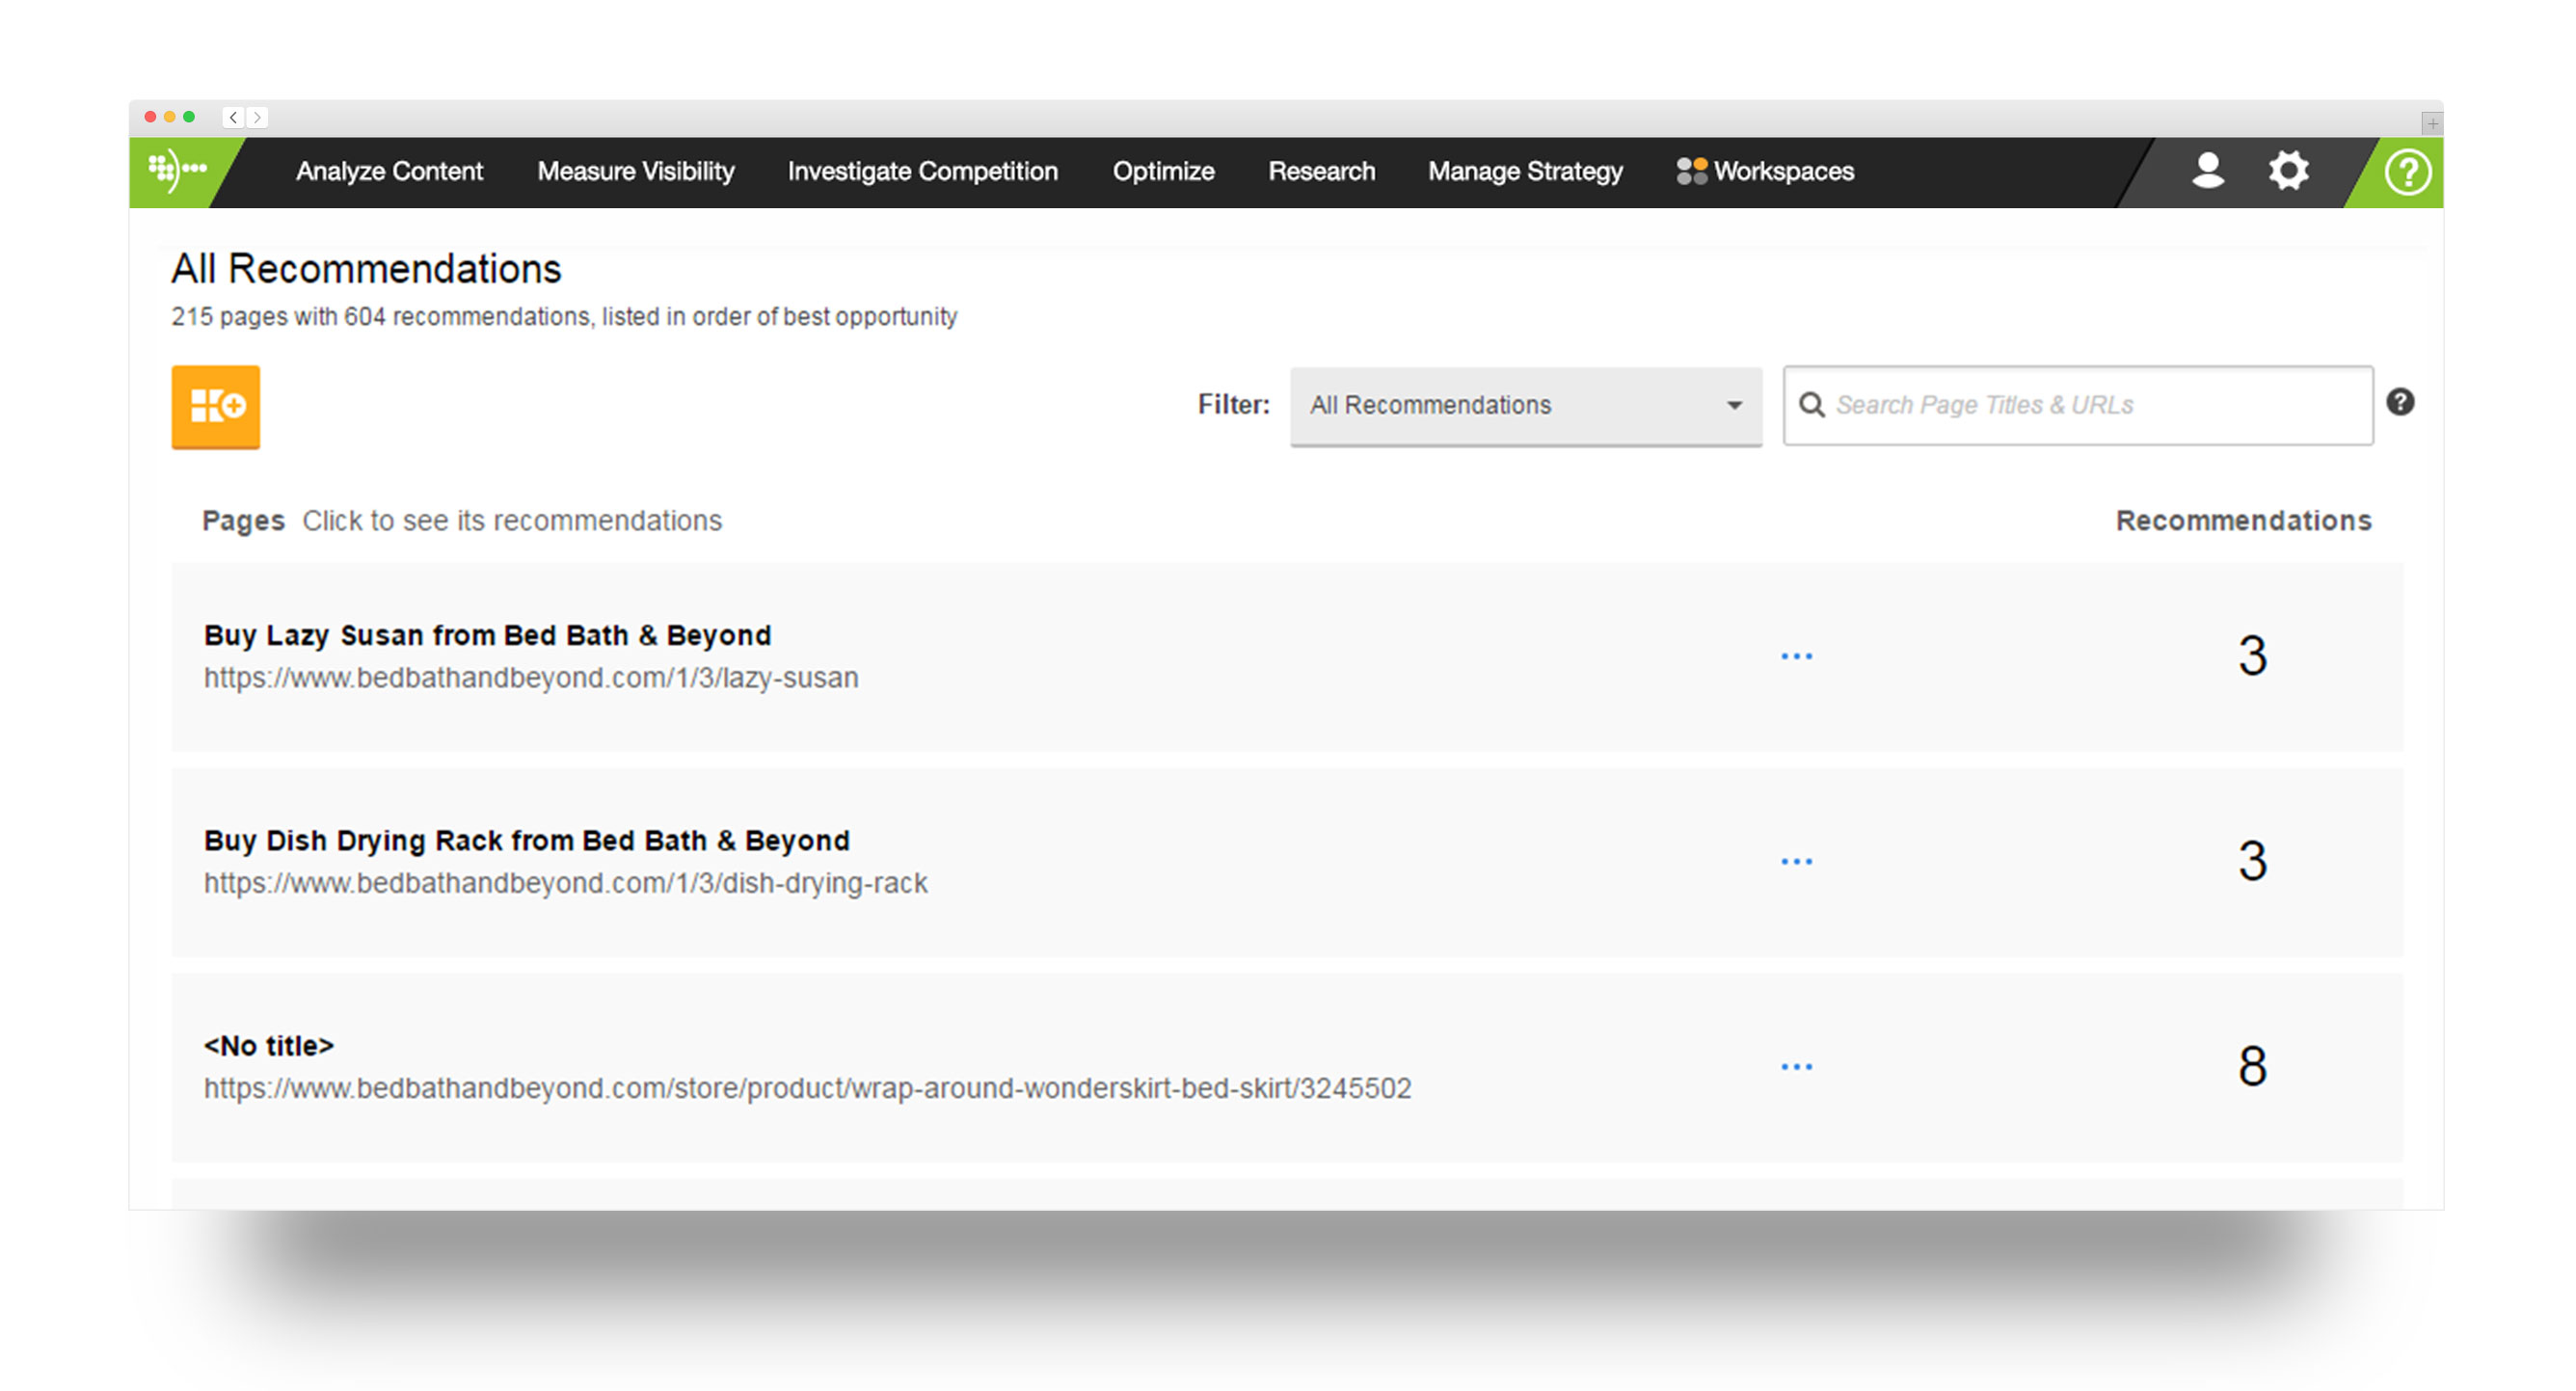Screen dimensions: 2576x1391
Task: Open the Optimize menu
Action: 1163,171
